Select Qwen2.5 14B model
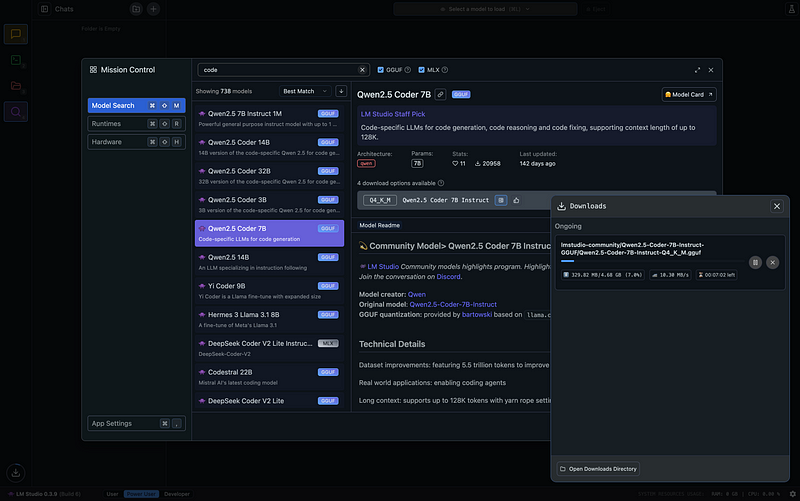 click(x=269, y=262)
